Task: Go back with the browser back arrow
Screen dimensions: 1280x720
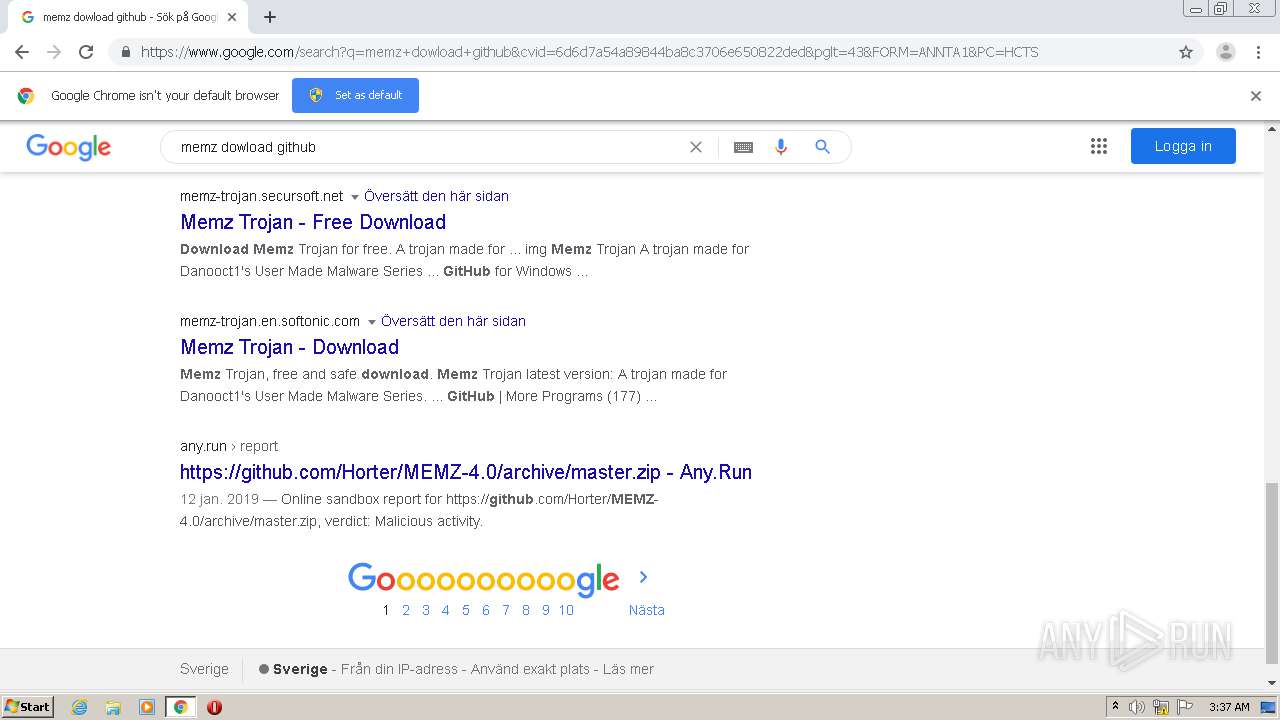Action: 22,52
